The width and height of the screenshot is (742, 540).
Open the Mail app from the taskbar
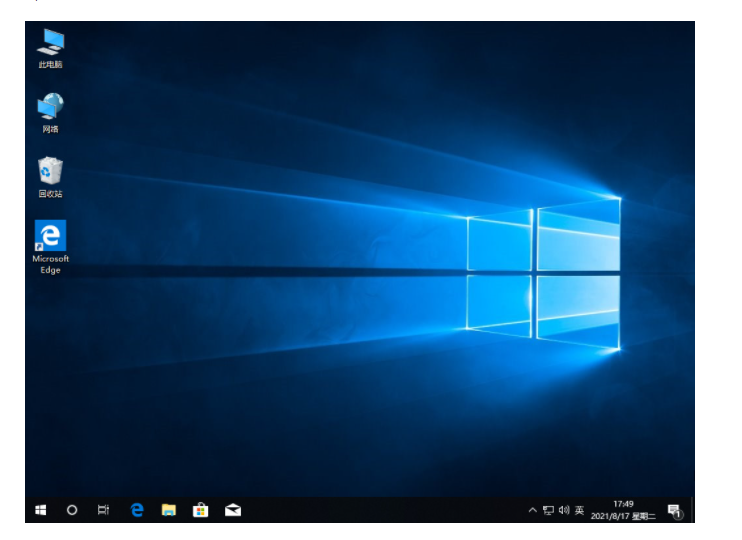[x=233, y=510]
